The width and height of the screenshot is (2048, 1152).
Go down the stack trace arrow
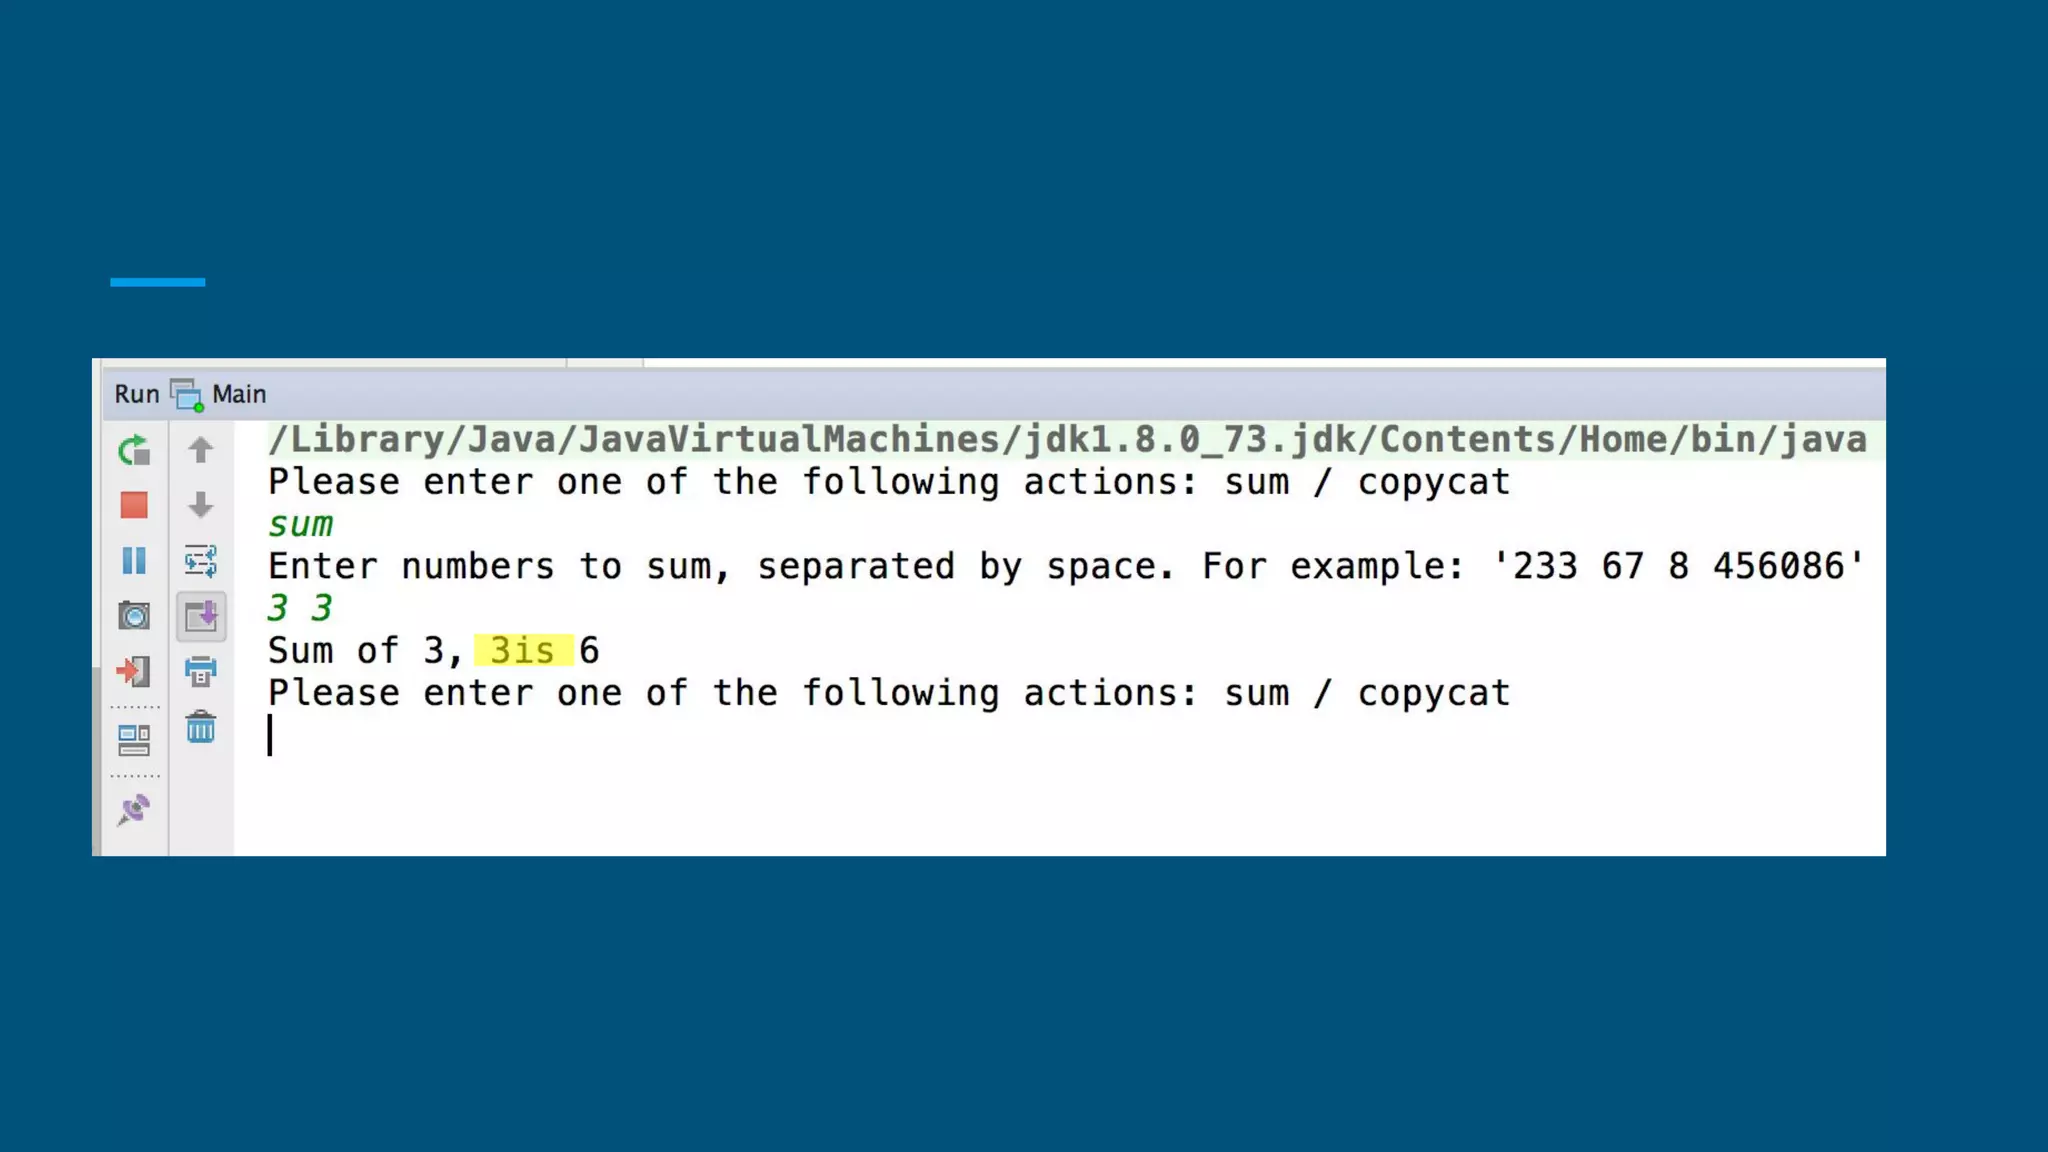pos(201,505)
